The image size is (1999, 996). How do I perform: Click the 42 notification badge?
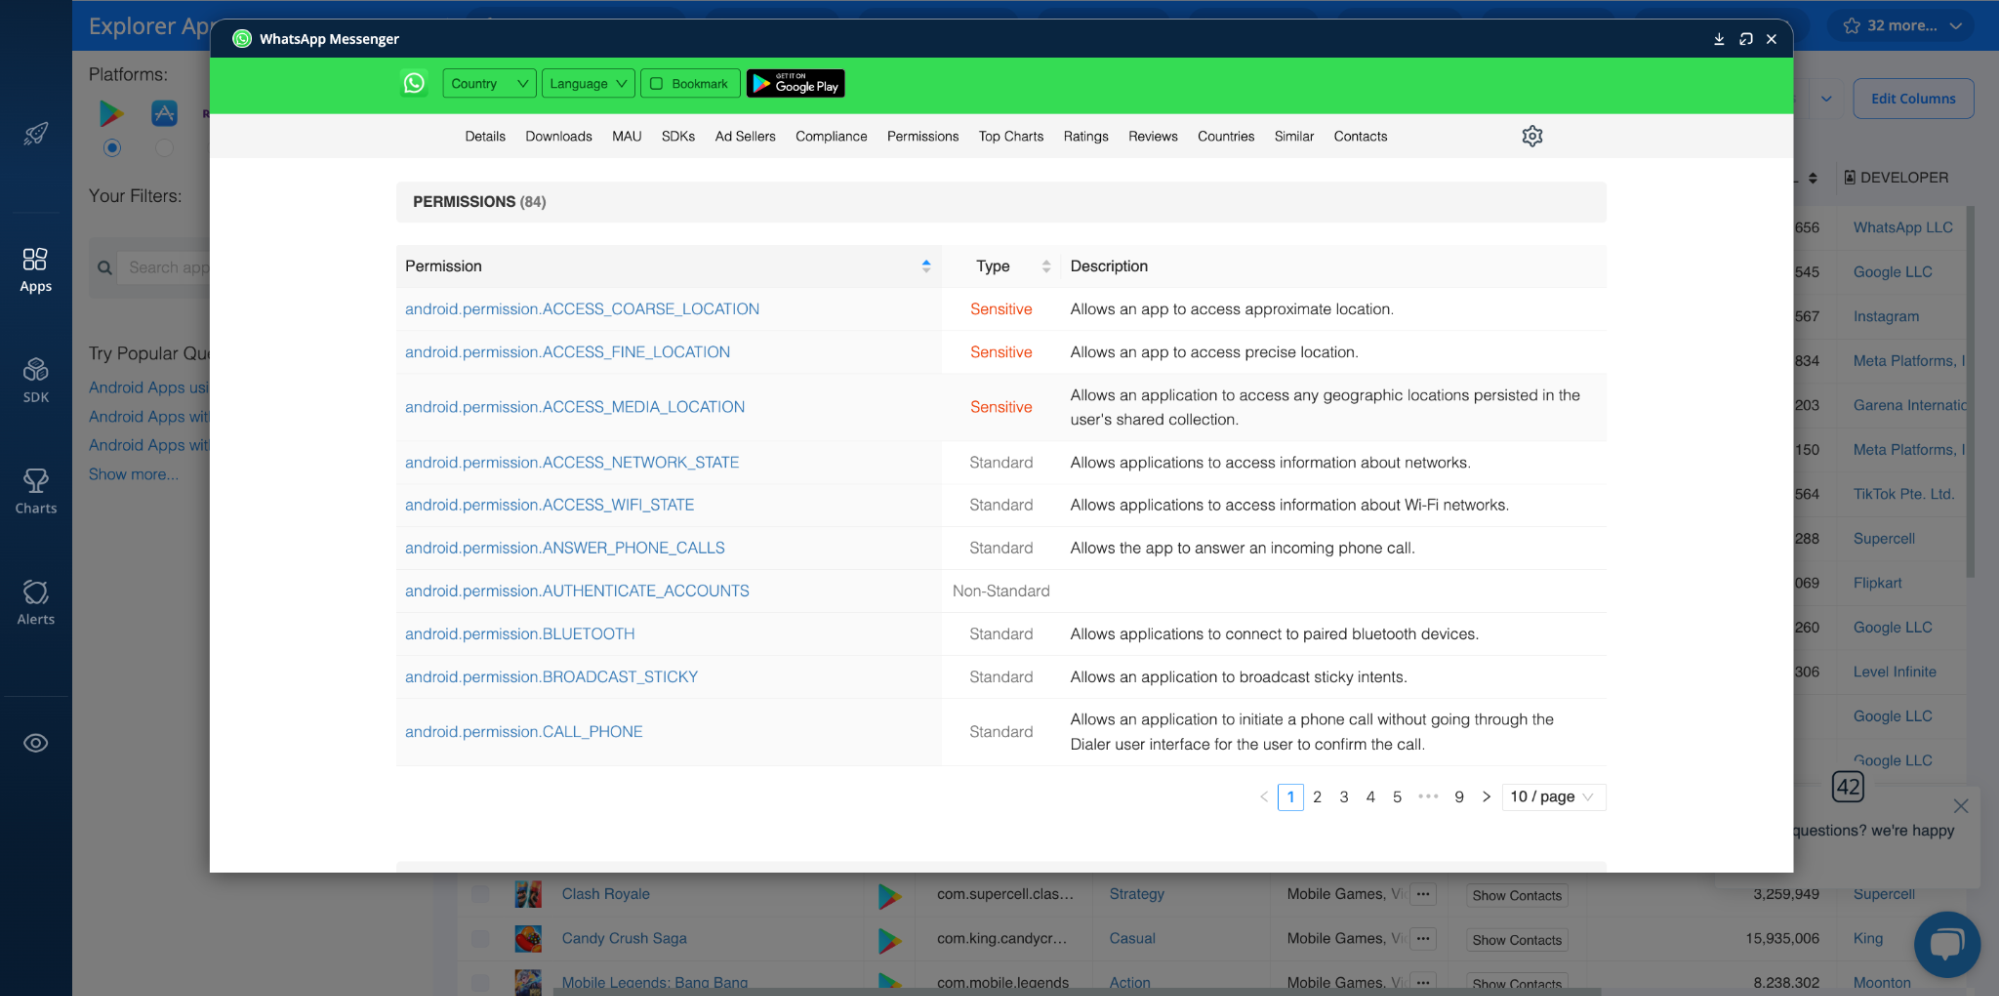coord(1847,787)
